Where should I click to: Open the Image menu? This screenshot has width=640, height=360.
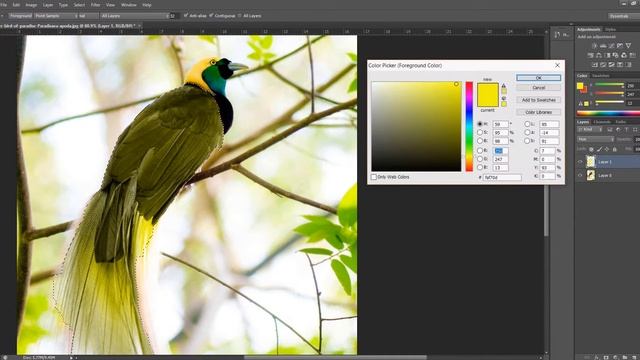(x=31, y=5)
